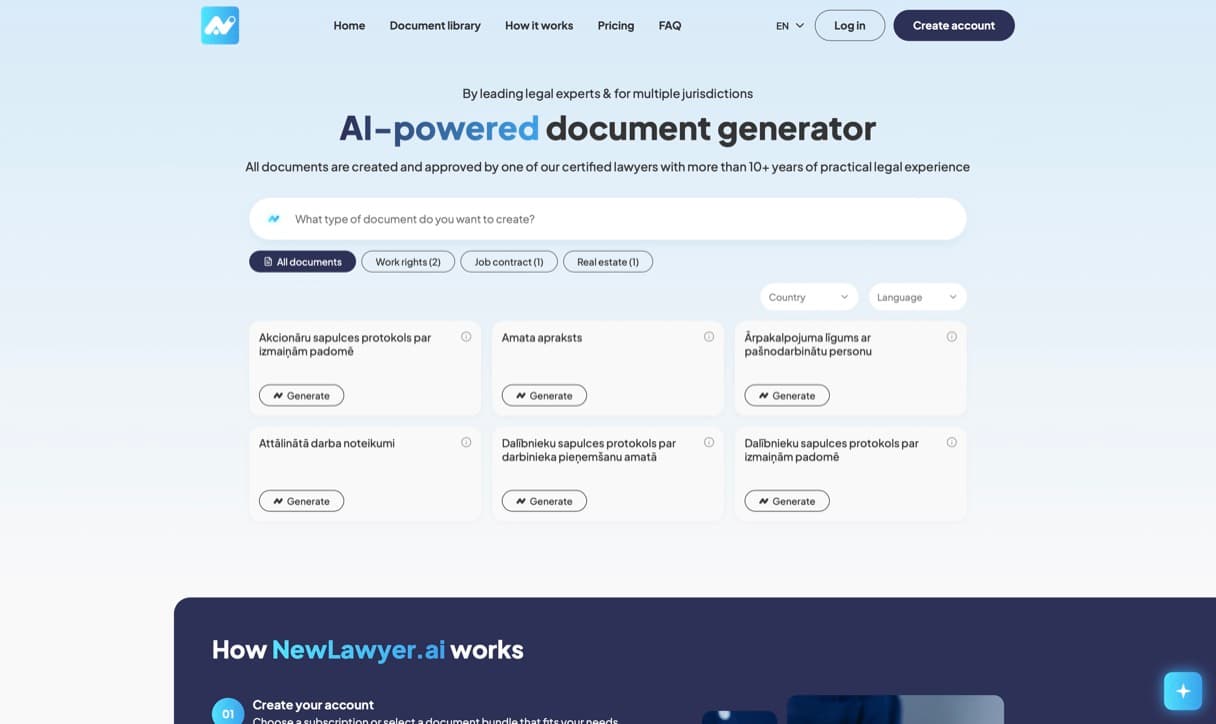This screenshot has height=724, width=1216.
Task: Click the NewLawyer.ai logo icon
Action: pos(220,25)
